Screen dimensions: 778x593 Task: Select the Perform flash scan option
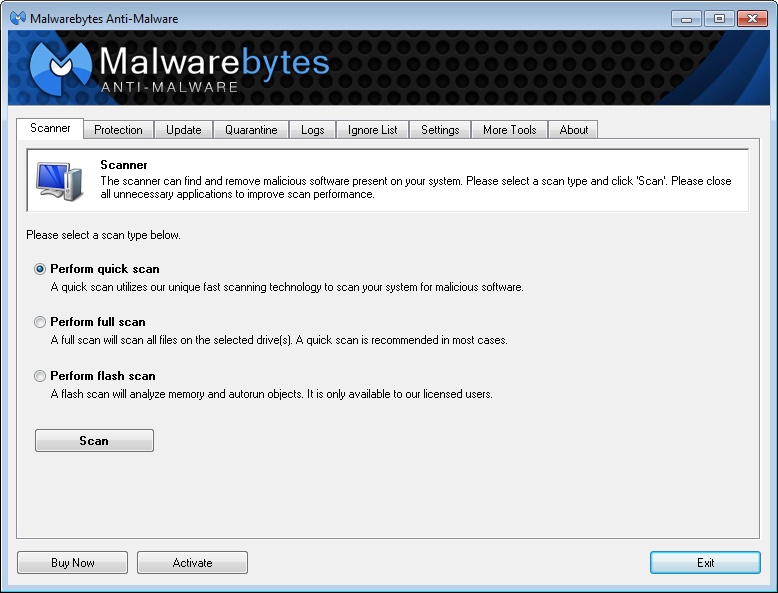[41, 376]
